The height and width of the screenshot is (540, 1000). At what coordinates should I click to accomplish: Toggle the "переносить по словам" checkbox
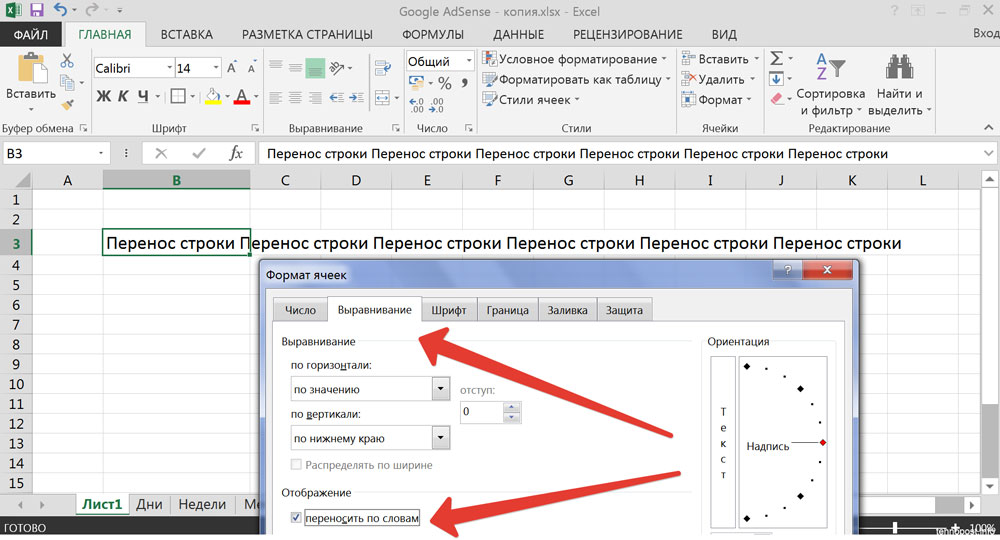tap(295, 517)
